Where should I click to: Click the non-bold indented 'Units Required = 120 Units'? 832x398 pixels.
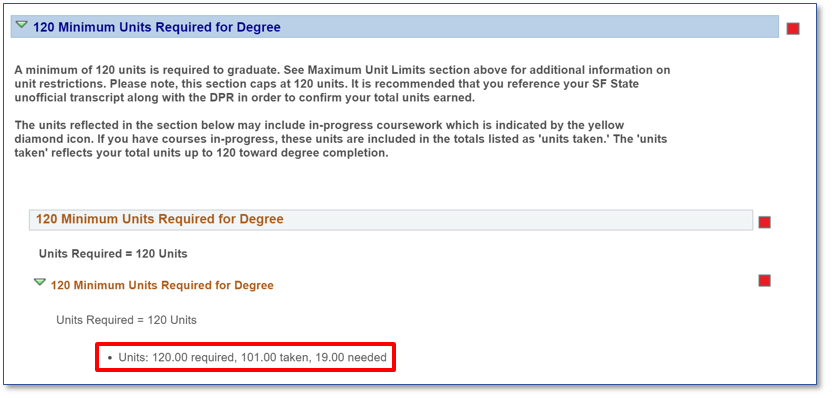pos(126,321)
